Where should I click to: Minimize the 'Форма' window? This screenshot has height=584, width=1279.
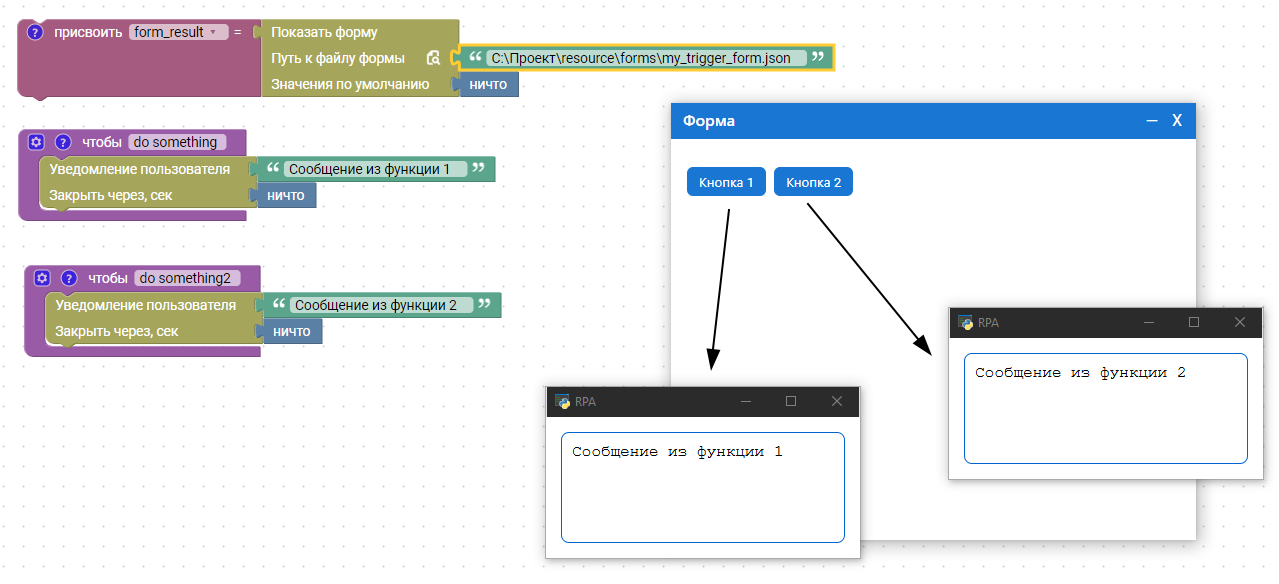(1152, 121)
